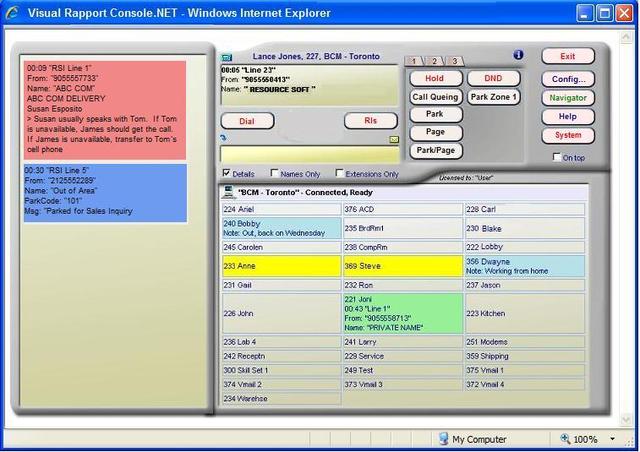This screenshot has height=452, width=640.
Task: Select extension 241 Larry
Action: pos(403,342)
